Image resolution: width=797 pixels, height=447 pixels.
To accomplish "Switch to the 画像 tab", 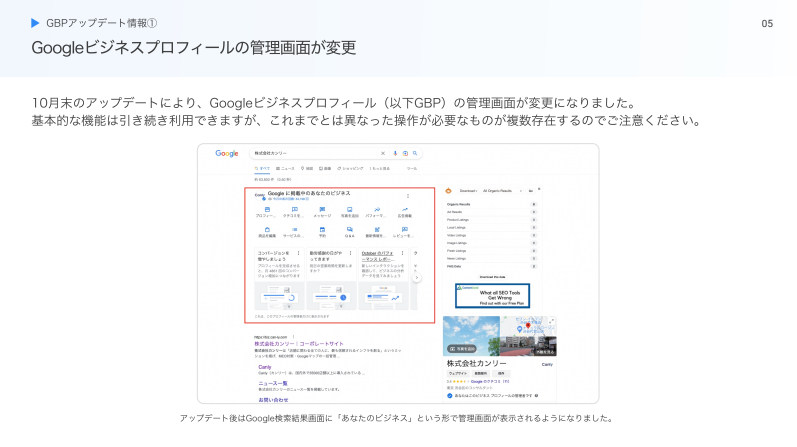I will click(325, 168).
